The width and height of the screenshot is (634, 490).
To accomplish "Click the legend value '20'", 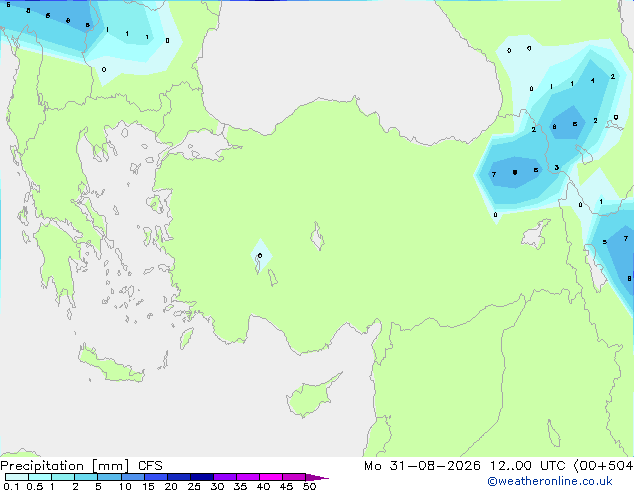I will tap(171, 486).
